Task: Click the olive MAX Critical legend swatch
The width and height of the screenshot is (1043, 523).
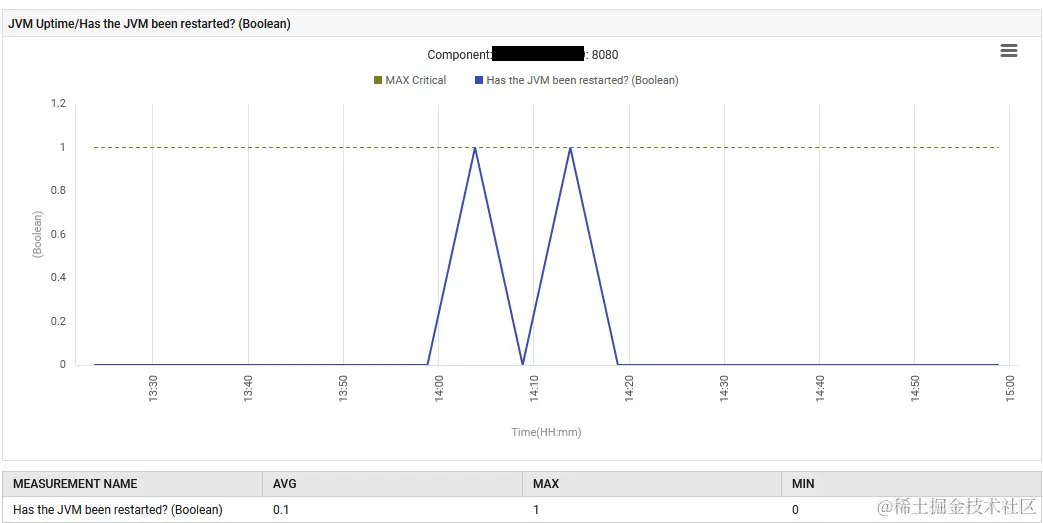Action: click(378, 80)
